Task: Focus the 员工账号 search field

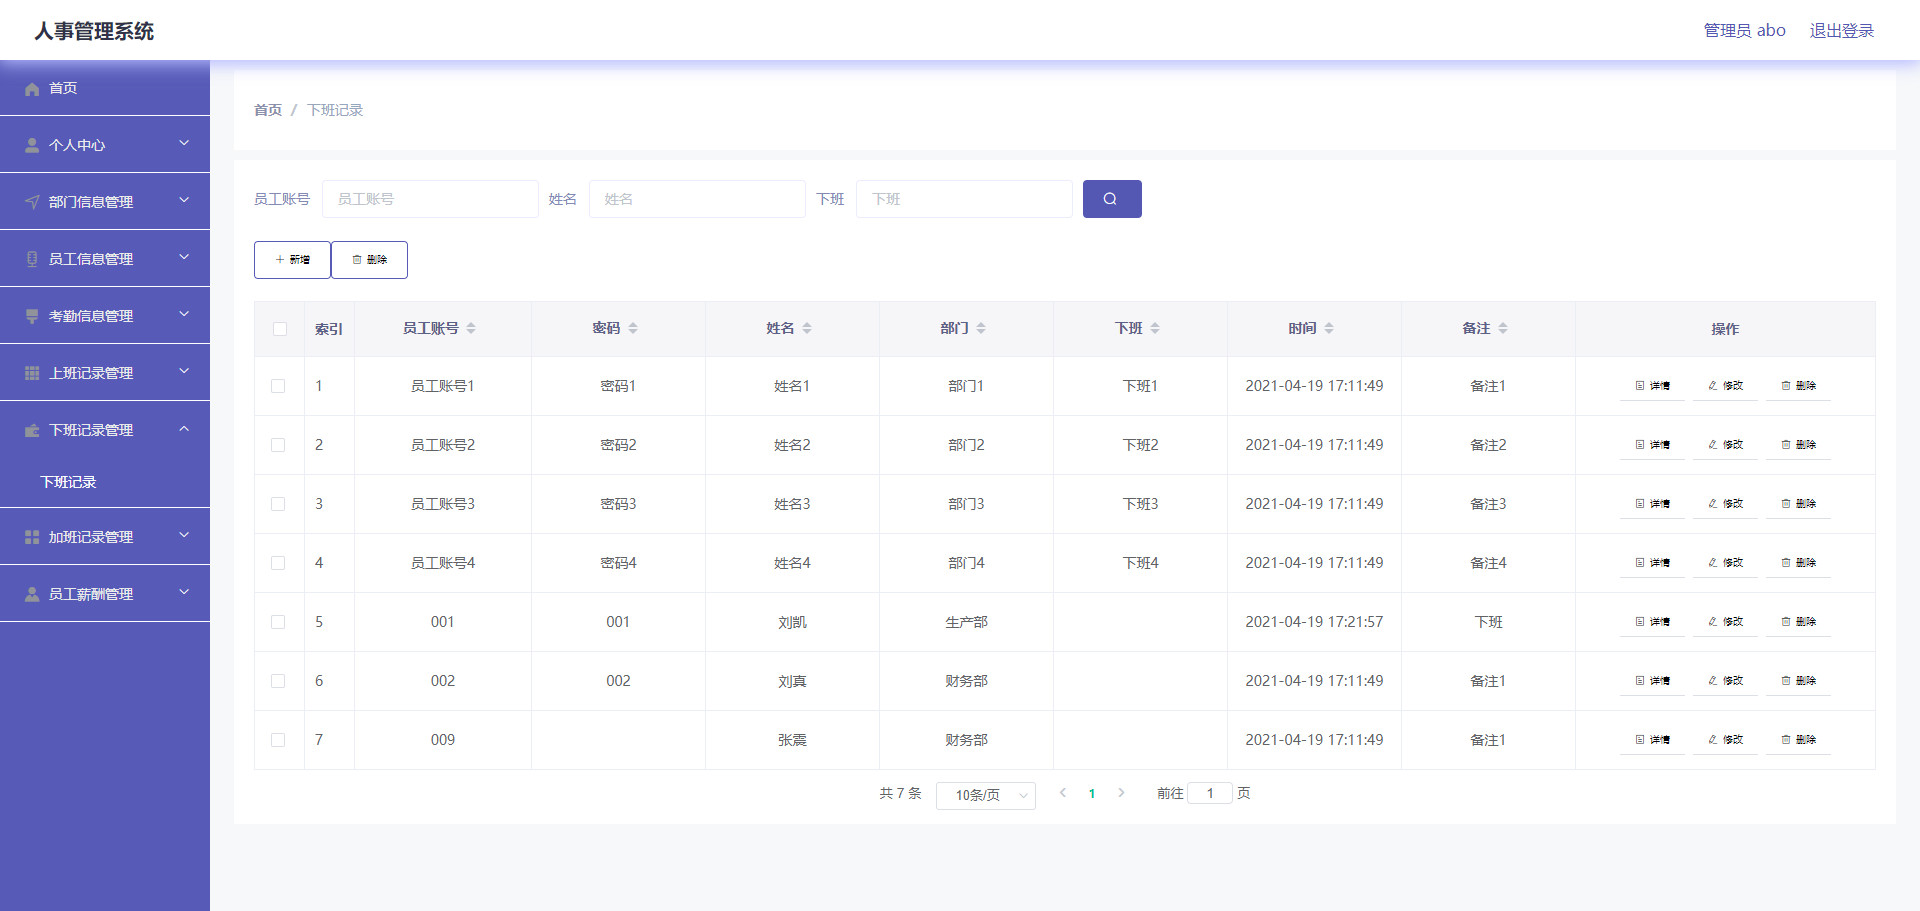Action: (x=430, y=199)
